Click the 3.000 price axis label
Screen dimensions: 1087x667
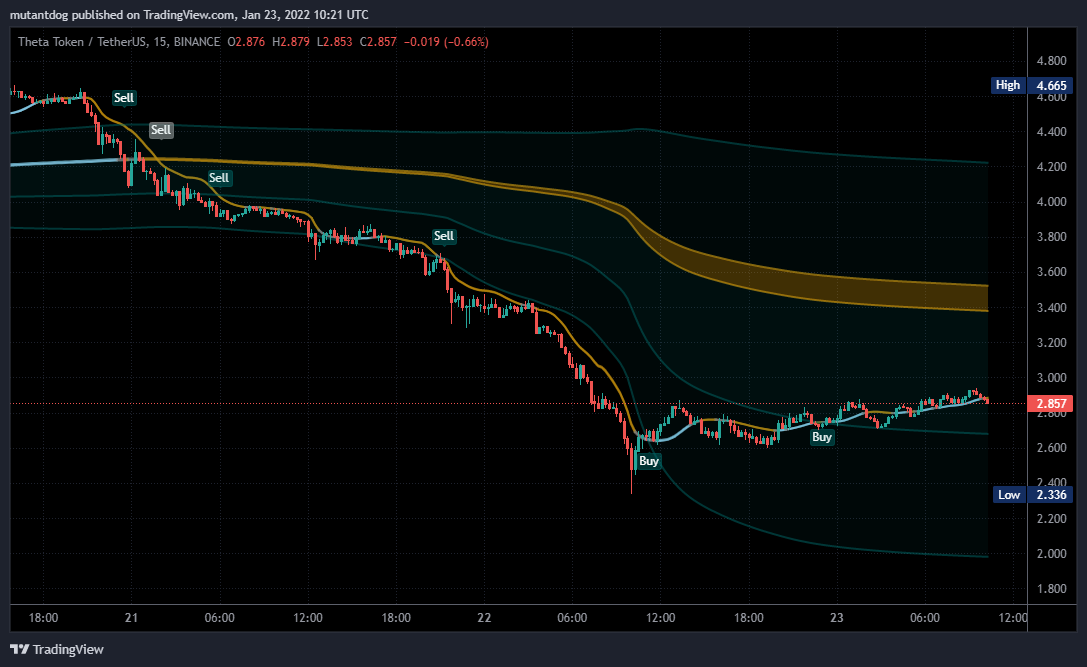1051,378
